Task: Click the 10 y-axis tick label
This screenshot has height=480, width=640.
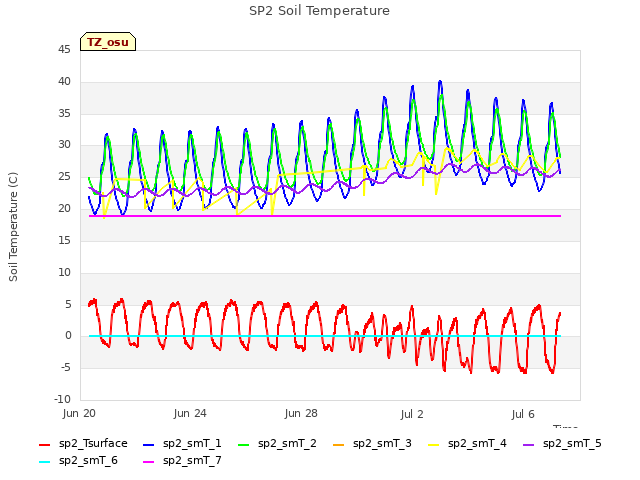Action: coord(64,272)
